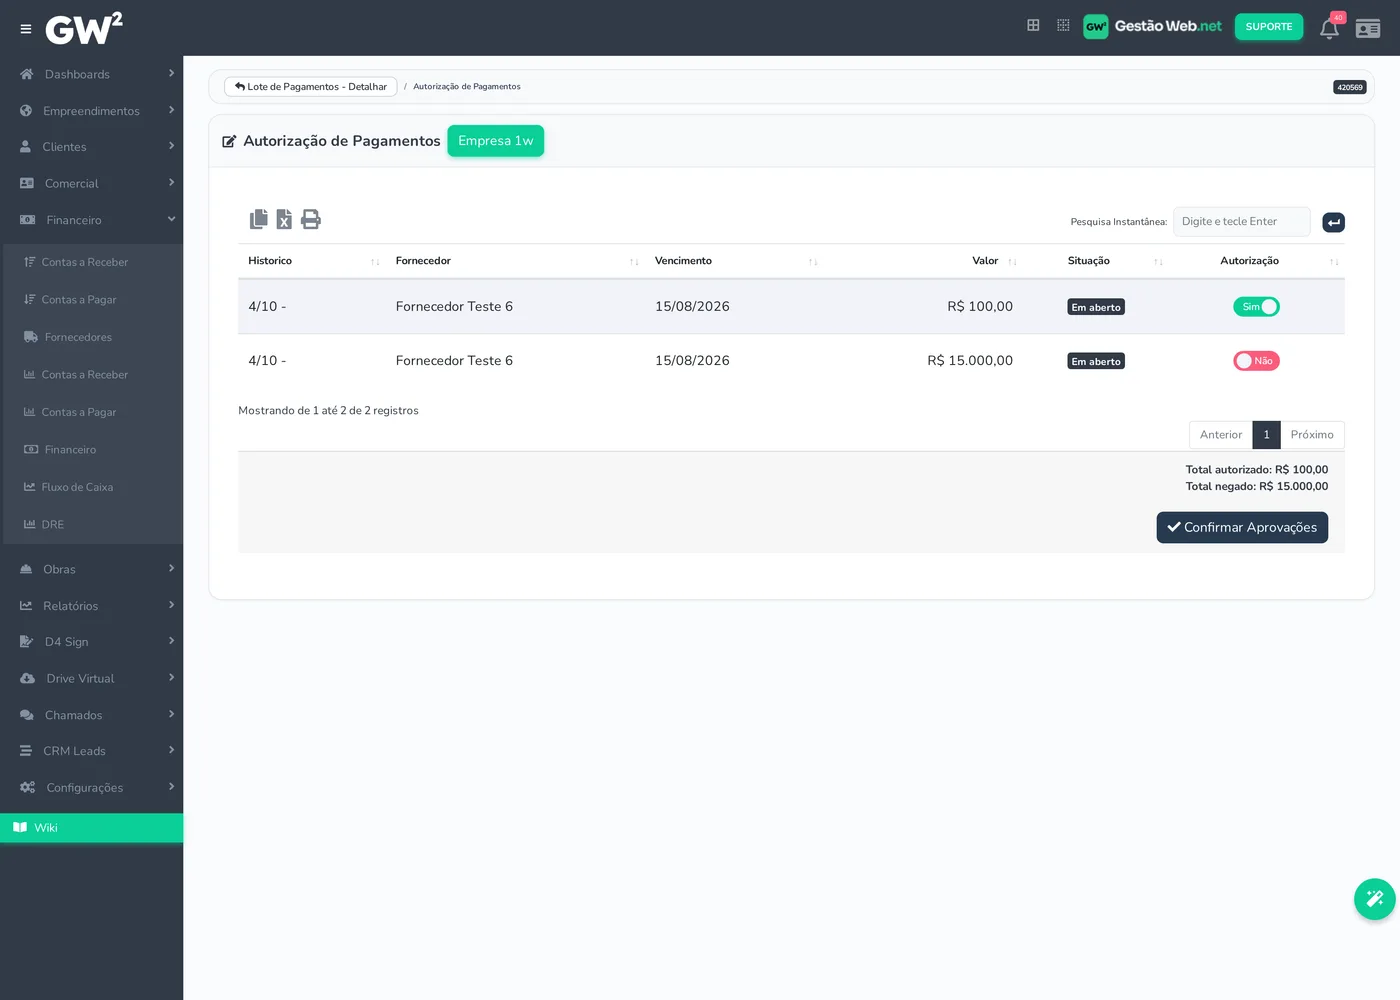Click the four-square grid icon in top bar
Screen dimensions: 1400x1000
[x=1033, y=25]
